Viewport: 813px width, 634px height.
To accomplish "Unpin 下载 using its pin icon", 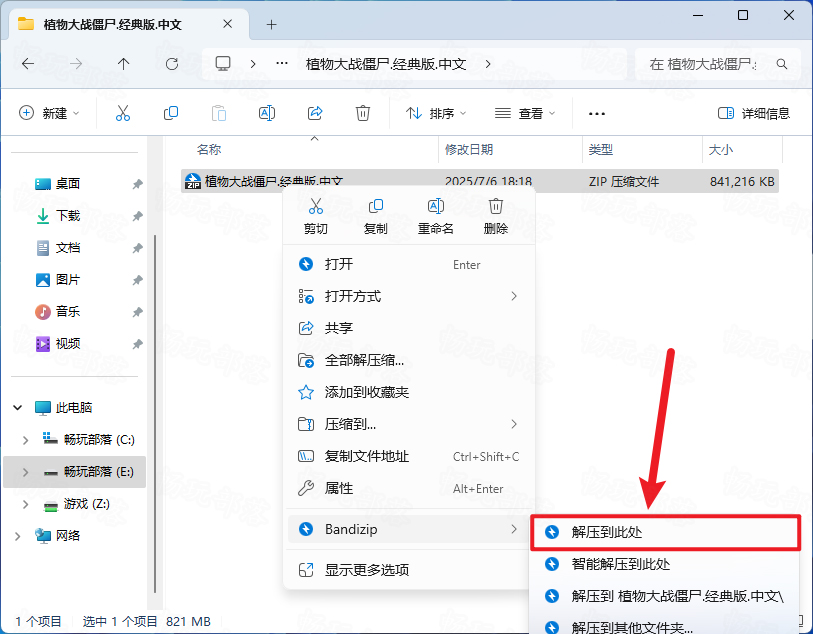I will [137, 216].
